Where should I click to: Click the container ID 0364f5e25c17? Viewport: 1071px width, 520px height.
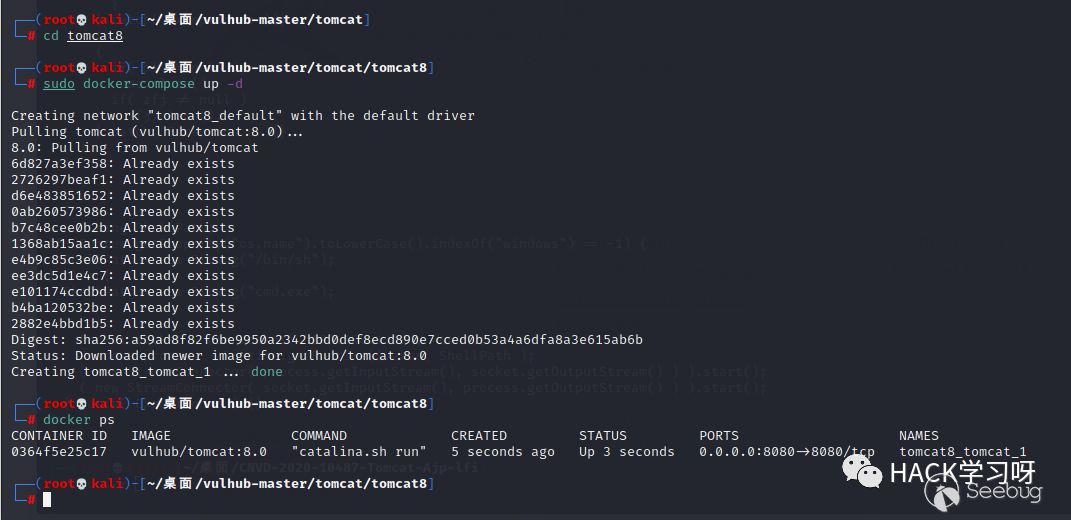59,452
